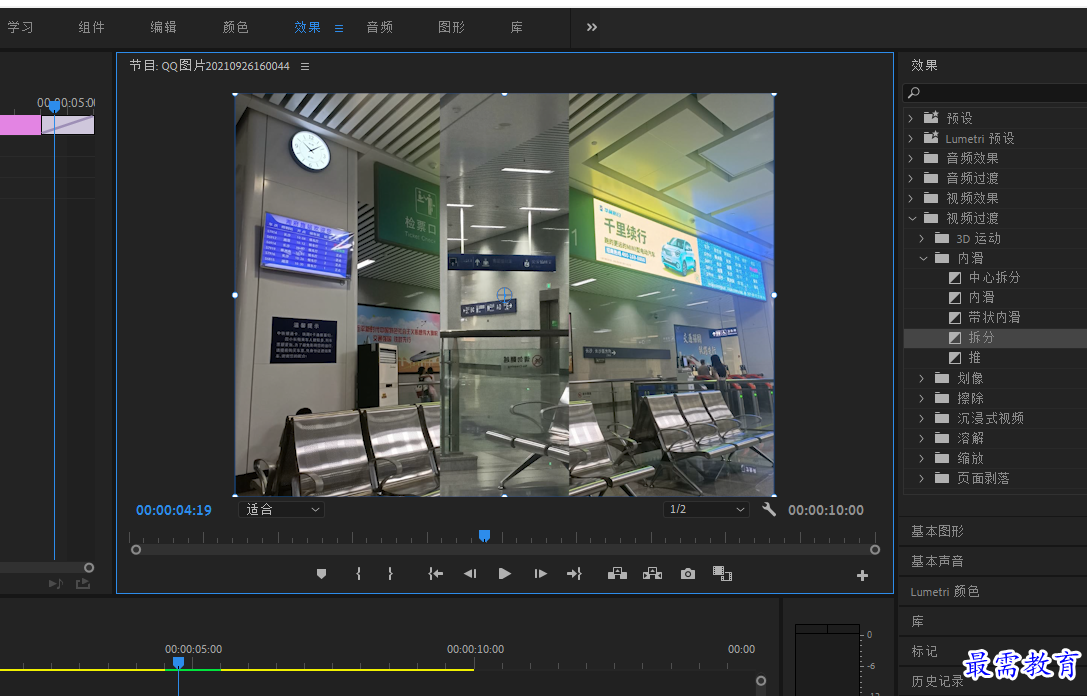Go to In point button
Image resolution: width=1087 pixels, height=696 pixels.
[x=435, y=574]
